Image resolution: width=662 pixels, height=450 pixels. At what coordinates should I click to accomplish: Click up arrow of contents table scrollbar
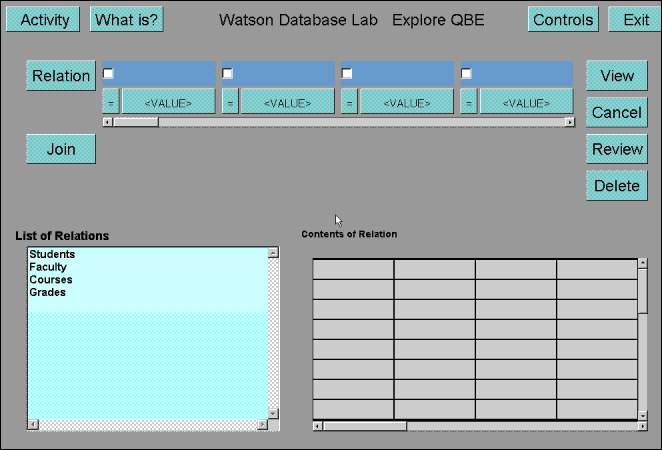(643, 263)
